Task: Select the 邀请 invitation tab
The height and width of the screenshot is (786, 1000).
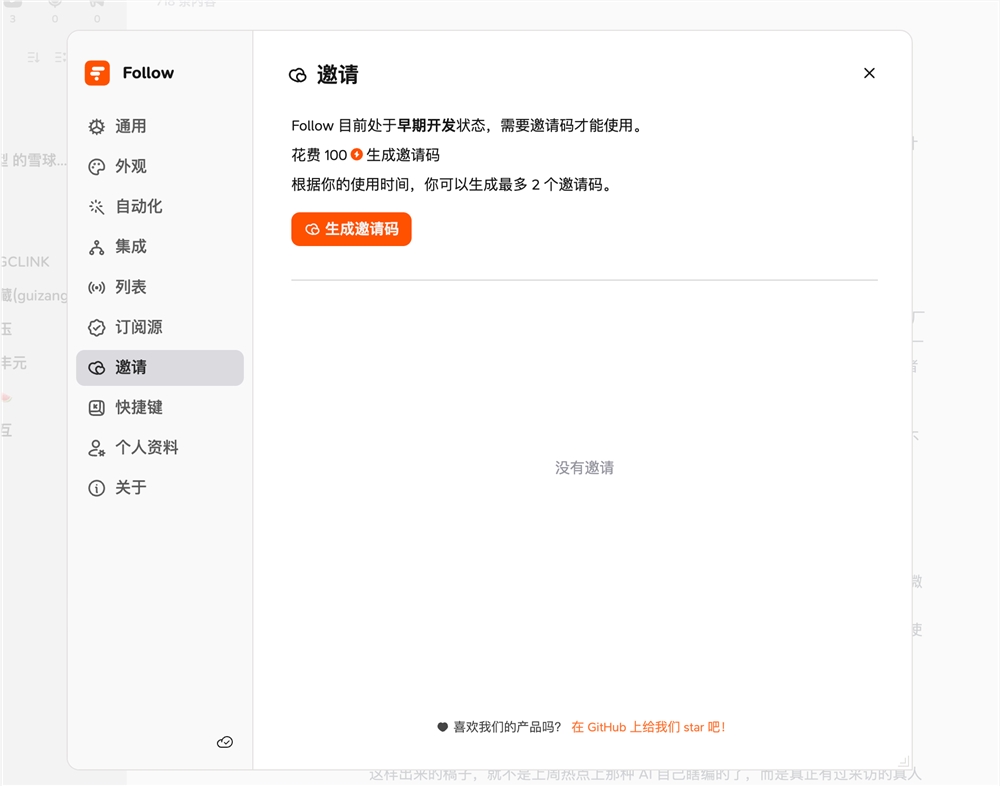Action: click(x=159, y=367)
